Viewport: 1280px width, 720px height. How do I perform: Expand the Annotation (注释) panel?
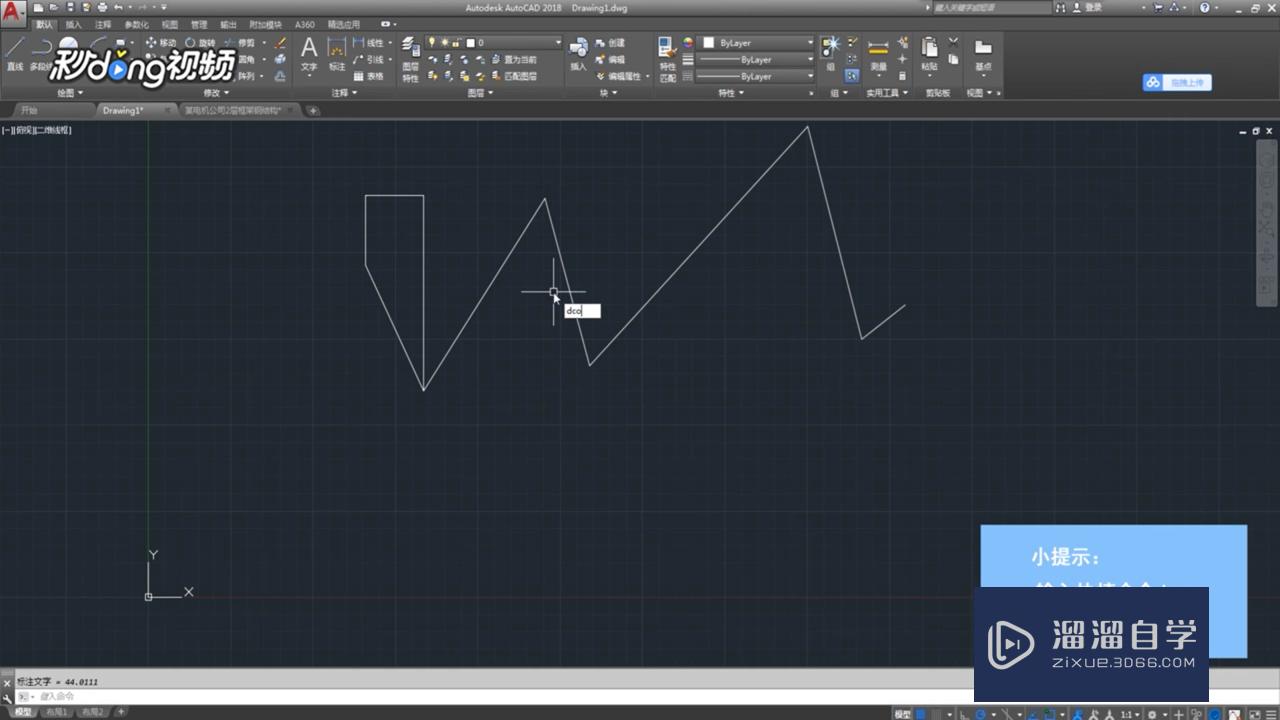pyautogui.click(x=344, y=93)
